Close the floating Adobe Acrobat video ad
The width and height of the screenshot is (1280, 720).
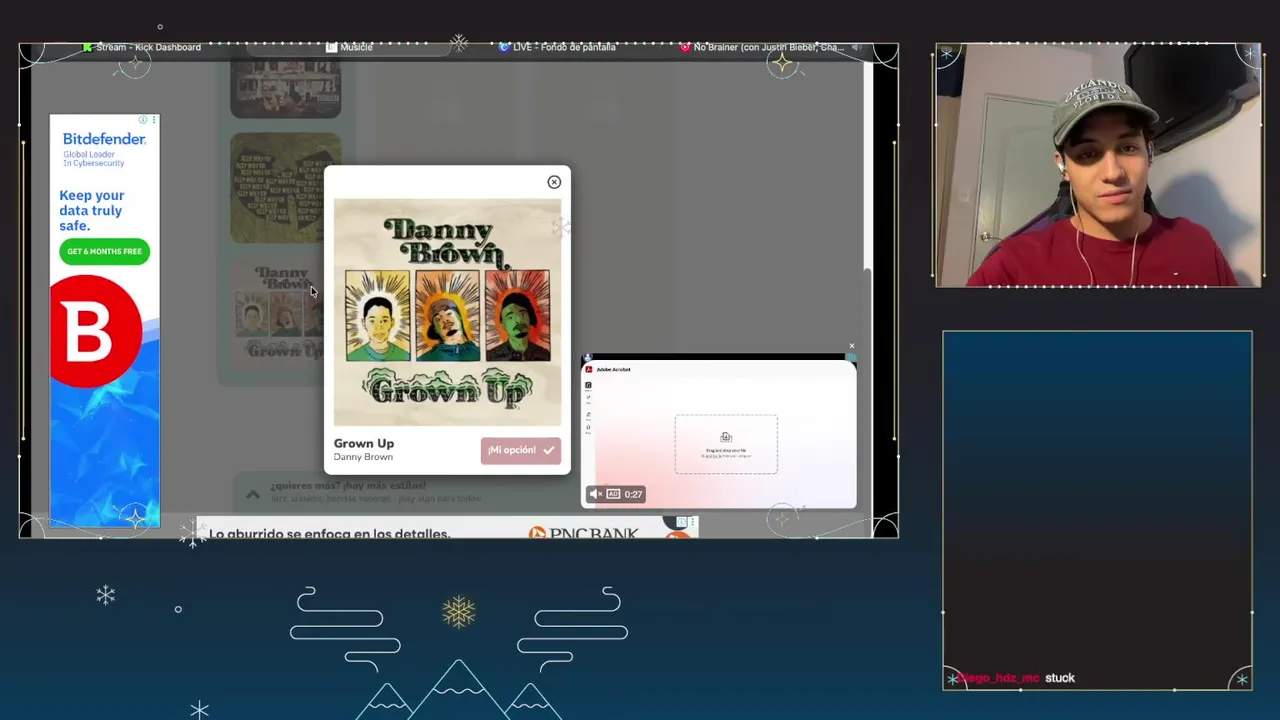pyautogui.click(x=852, y=346)
